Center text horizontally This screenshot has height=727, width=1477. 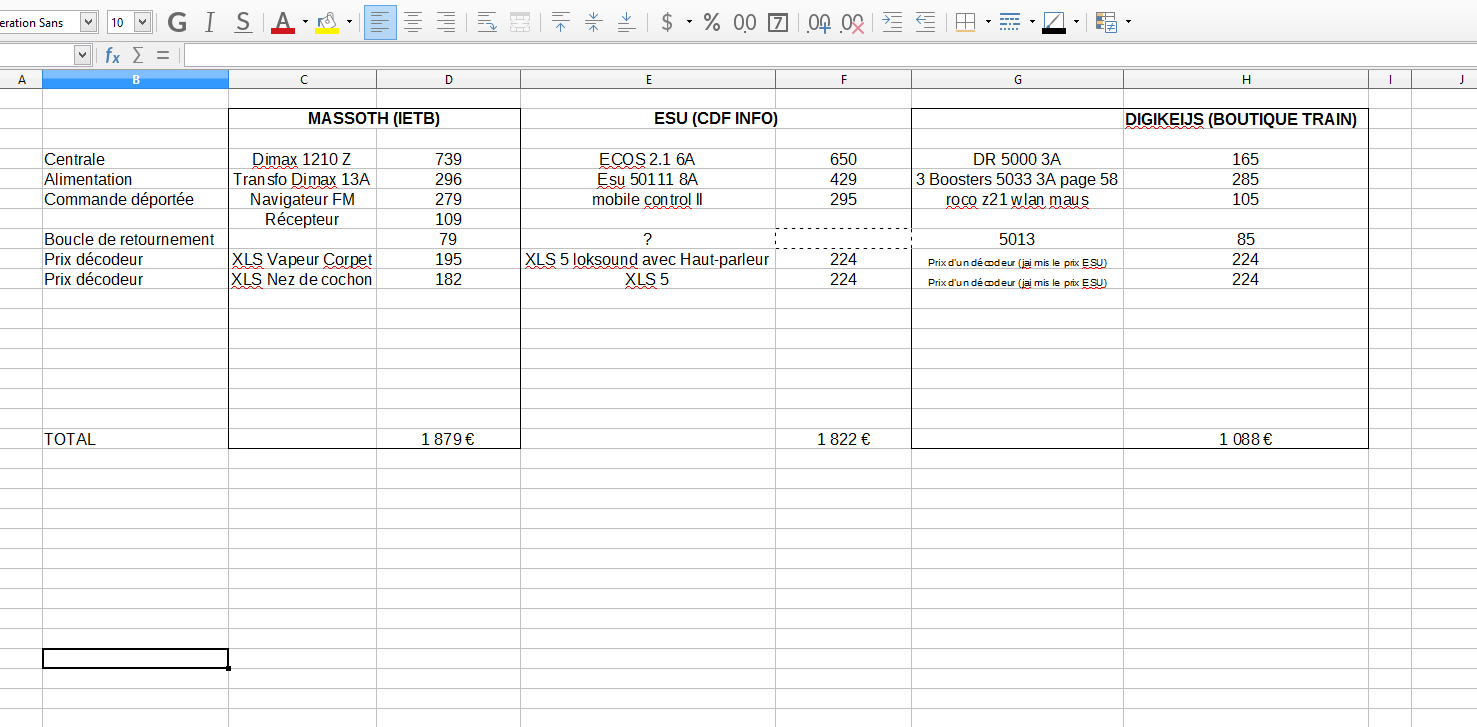coord(413,22)
